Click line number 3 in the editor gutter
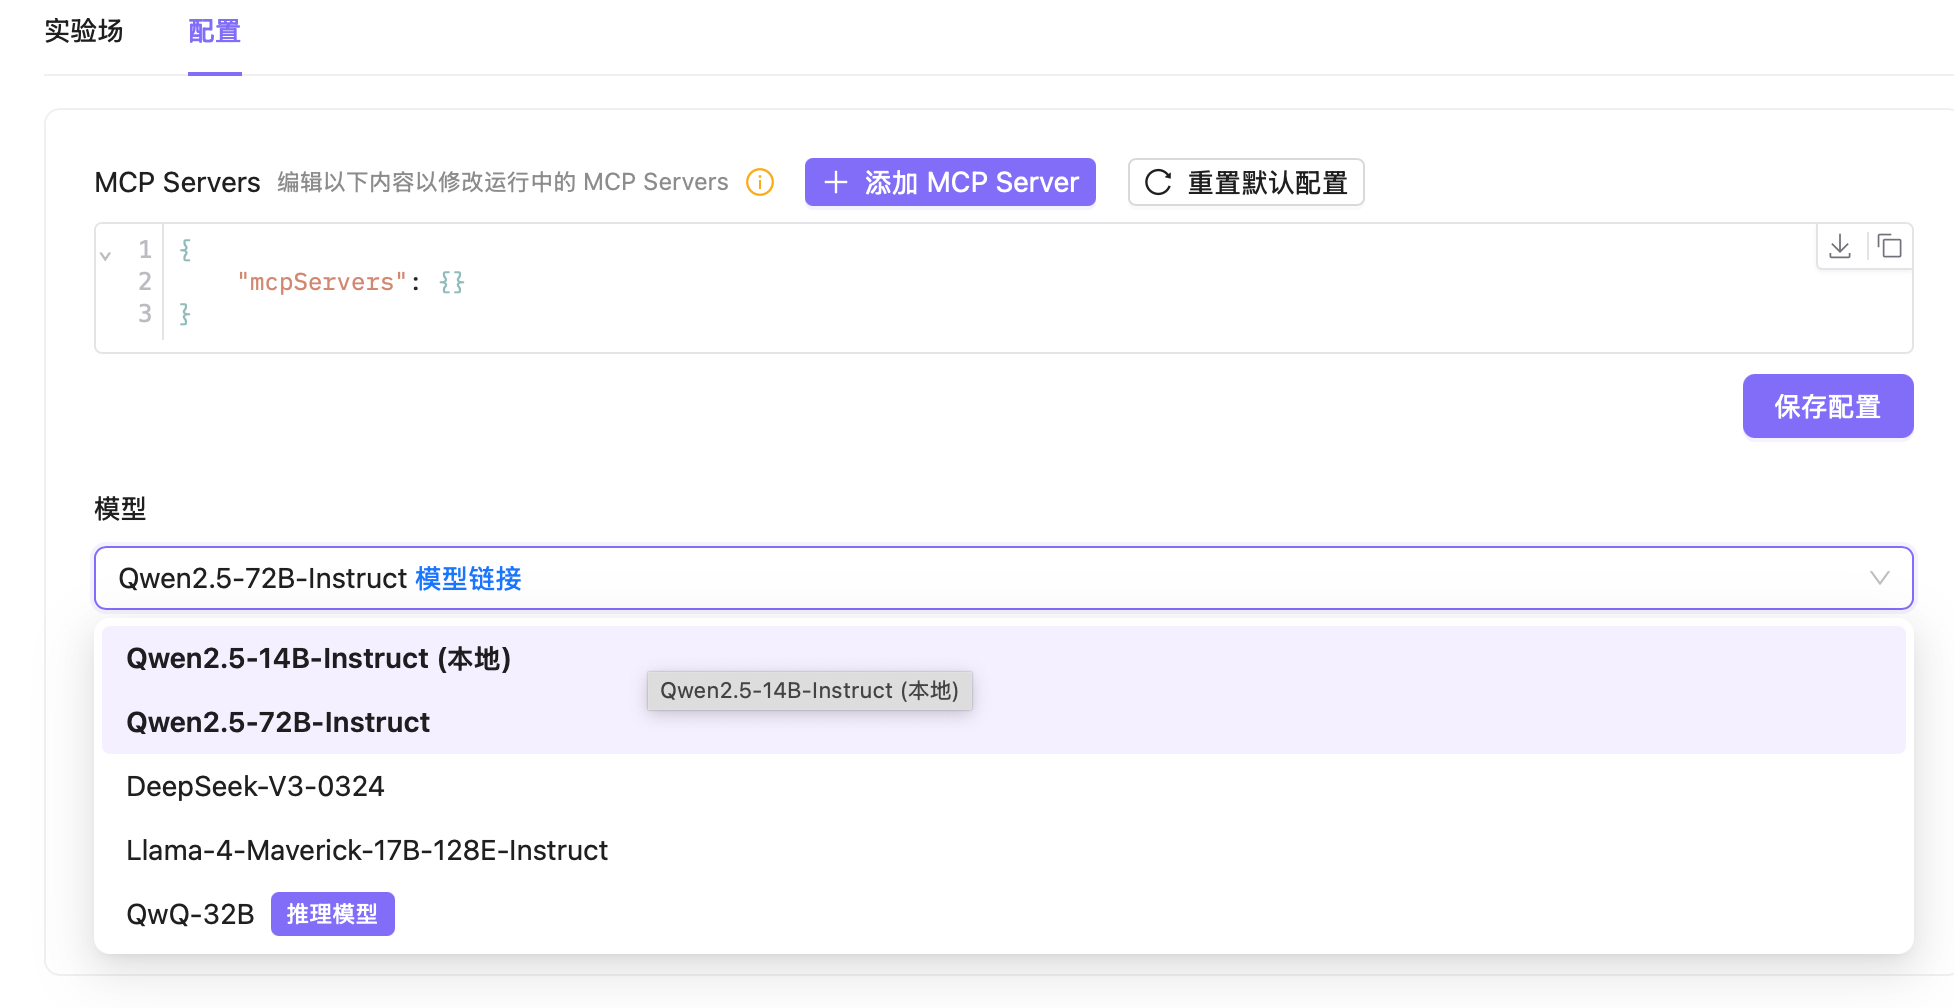Screen dimensions: 1954x1008 coord(145,313)
